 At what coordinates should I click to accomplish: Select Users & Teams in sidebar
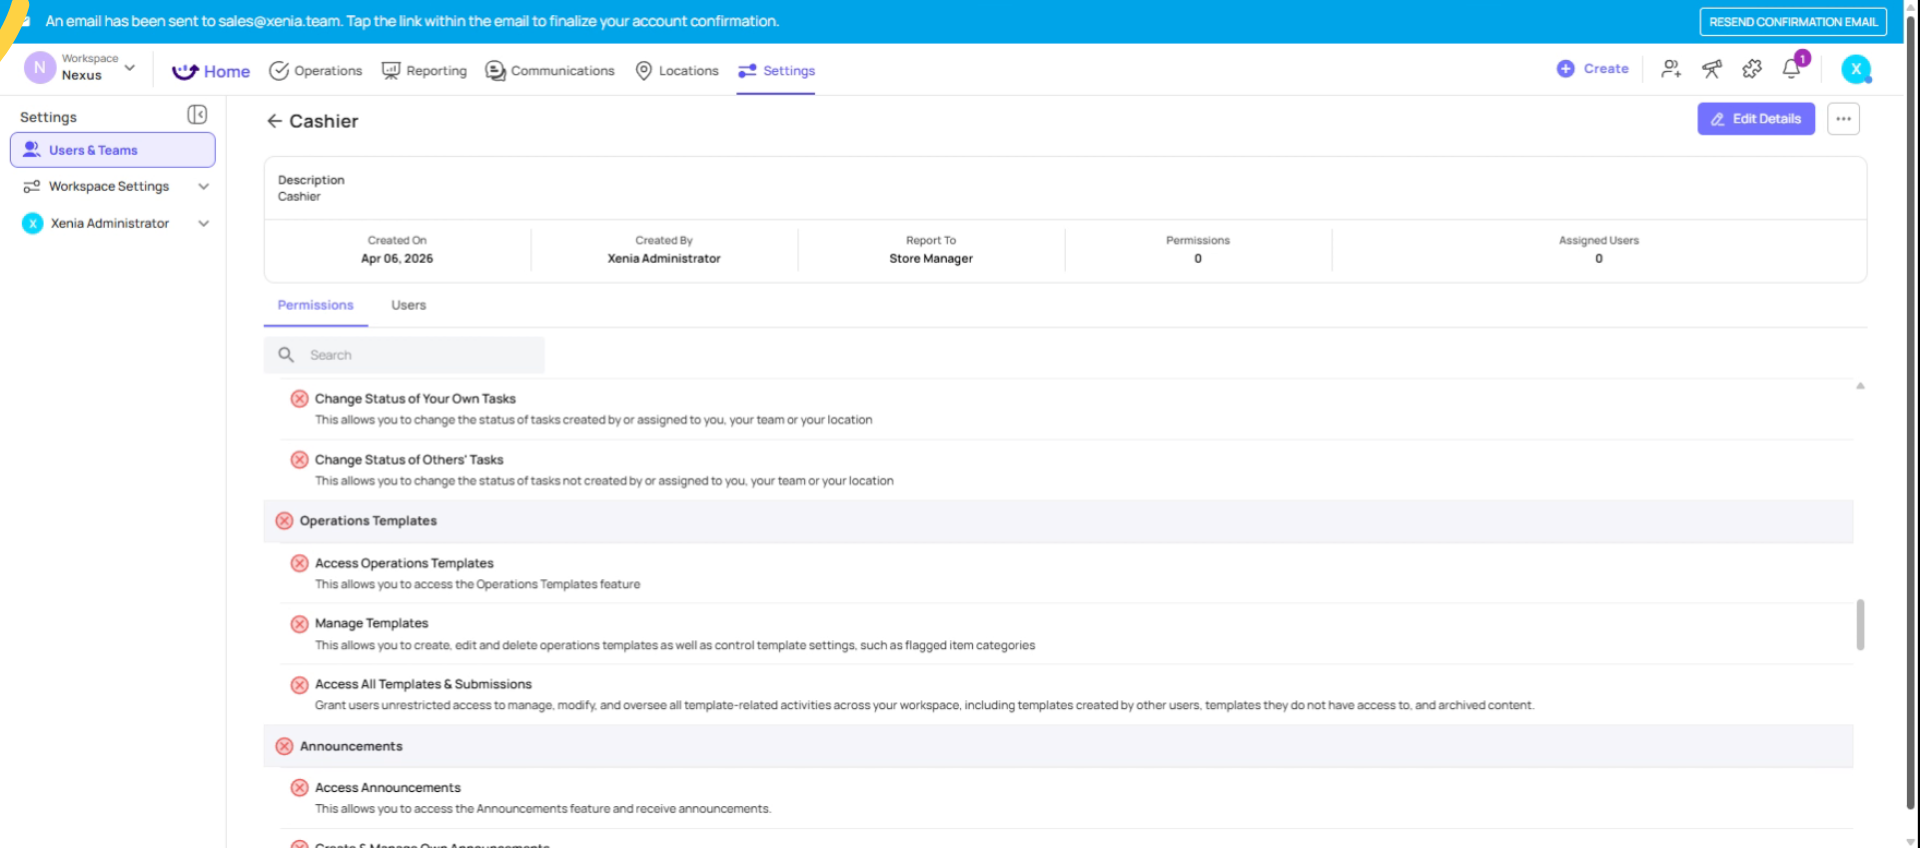[x=113, y=150]
